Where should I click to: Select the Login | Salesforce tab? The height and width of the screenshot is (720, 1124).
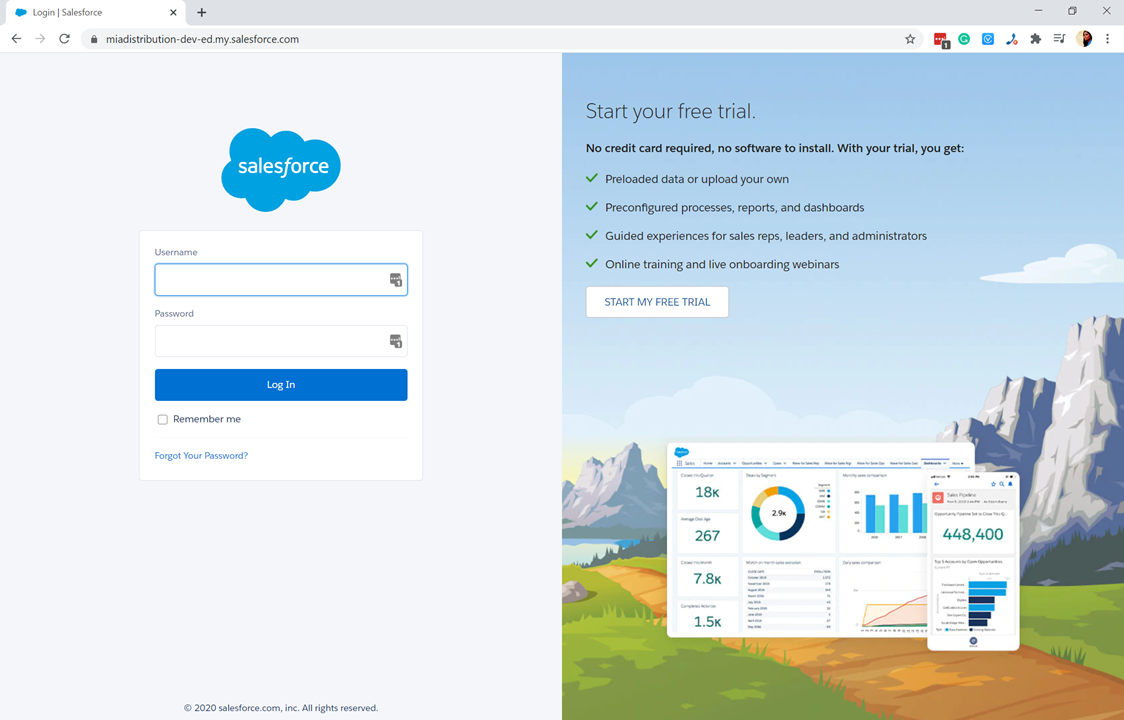pos(93,12)
